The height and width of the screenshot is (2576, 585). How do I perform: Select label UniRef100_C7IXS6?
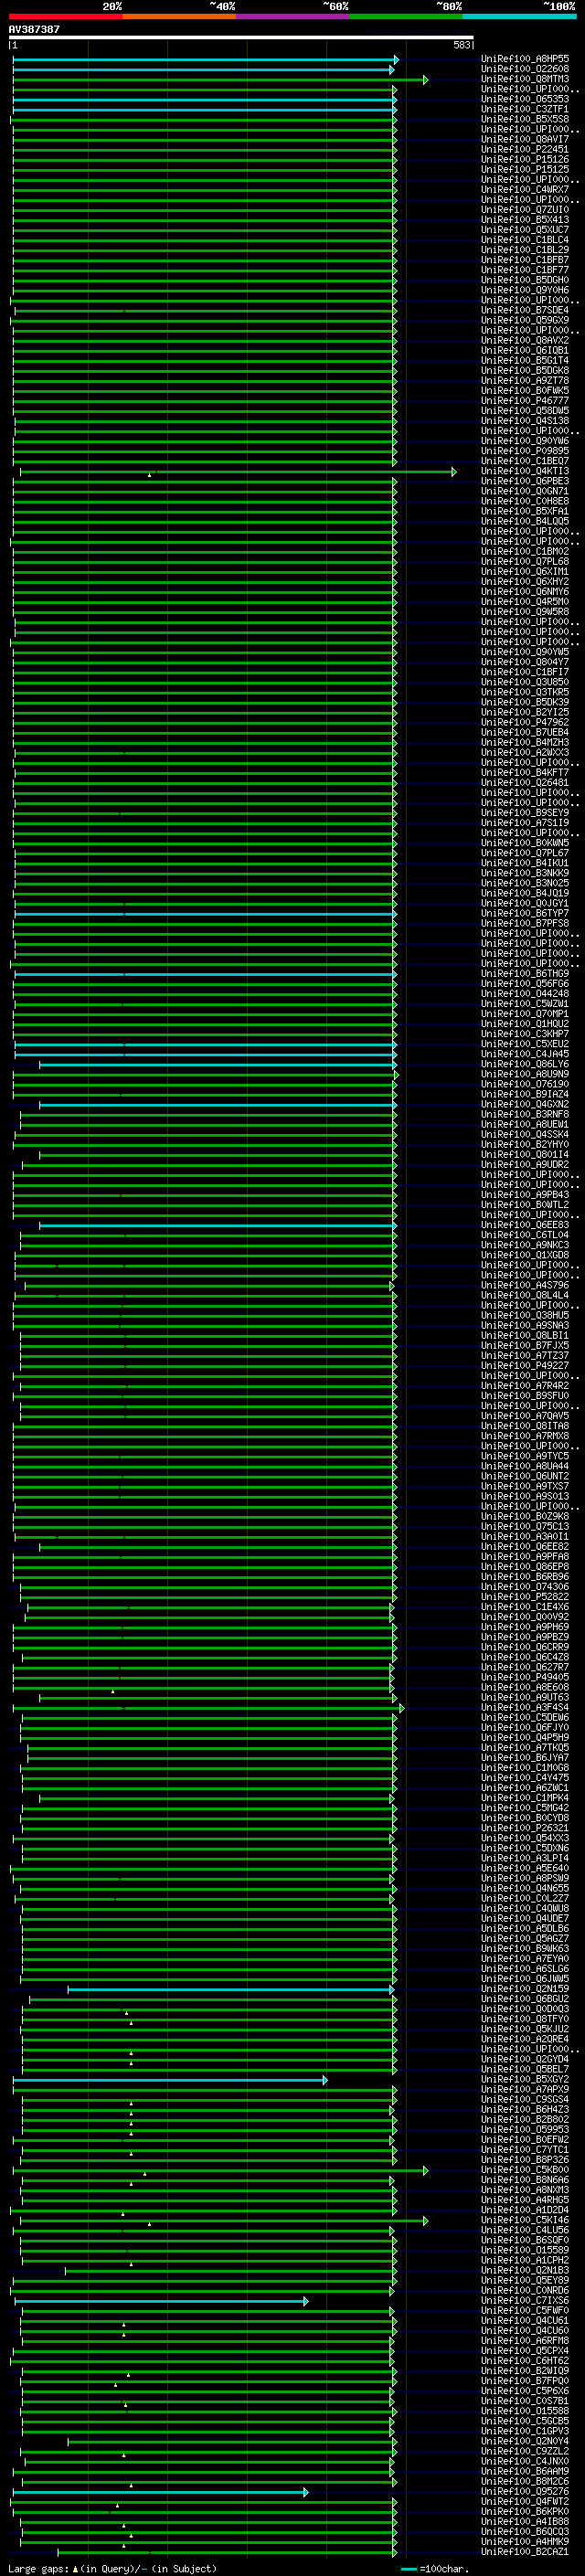525,2300
